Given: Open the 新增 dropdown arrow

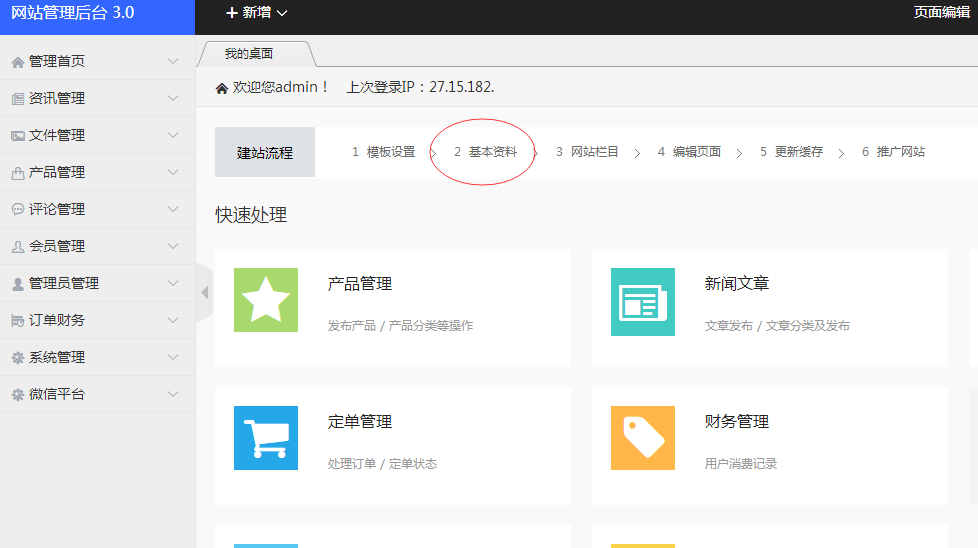Looking at the screenshot, I should pyautogui.click(x=282, y=13).
